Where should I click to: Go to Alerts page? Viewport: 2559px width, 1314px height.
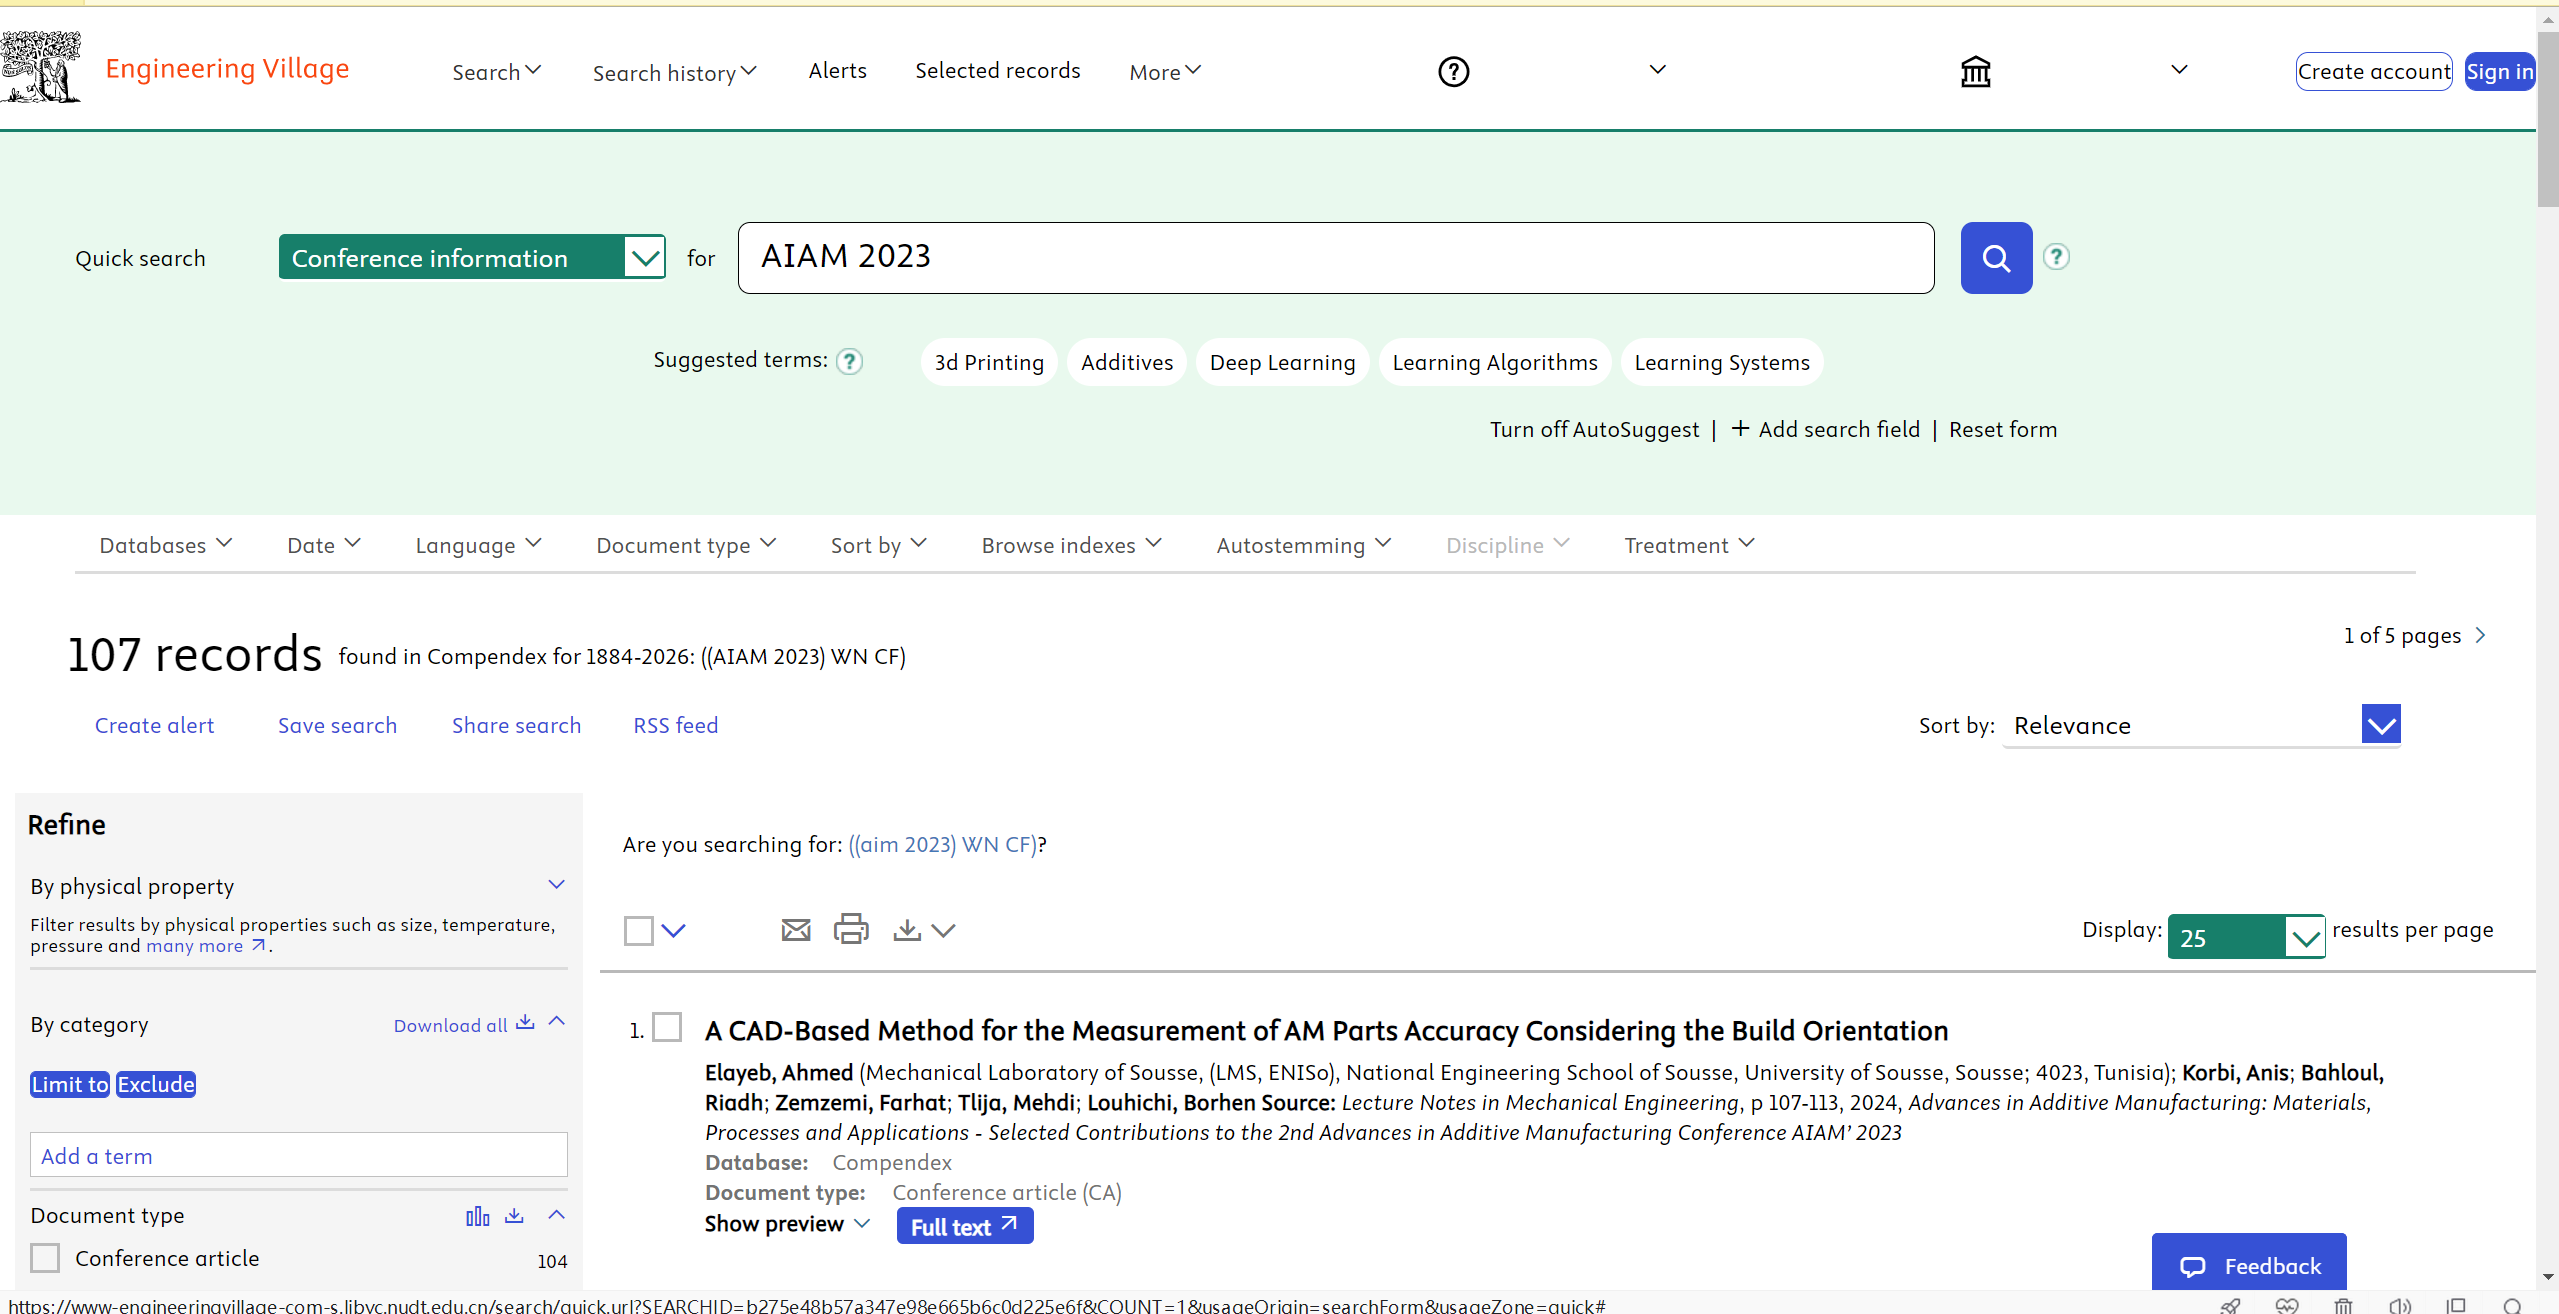click(x=838, y=70)
